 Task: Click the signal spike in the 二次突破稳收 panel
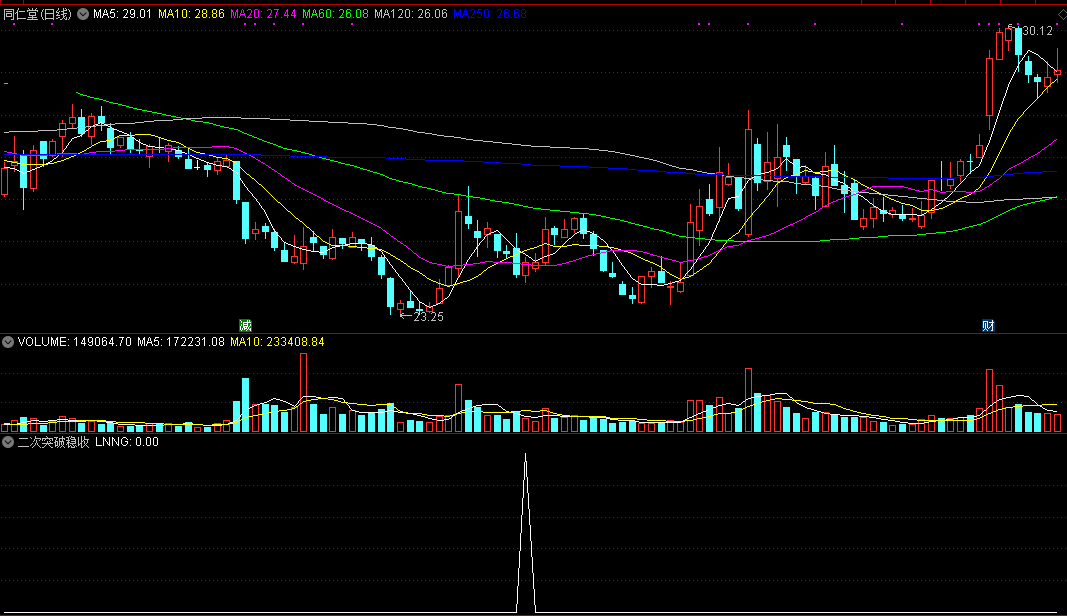point(525,533)
